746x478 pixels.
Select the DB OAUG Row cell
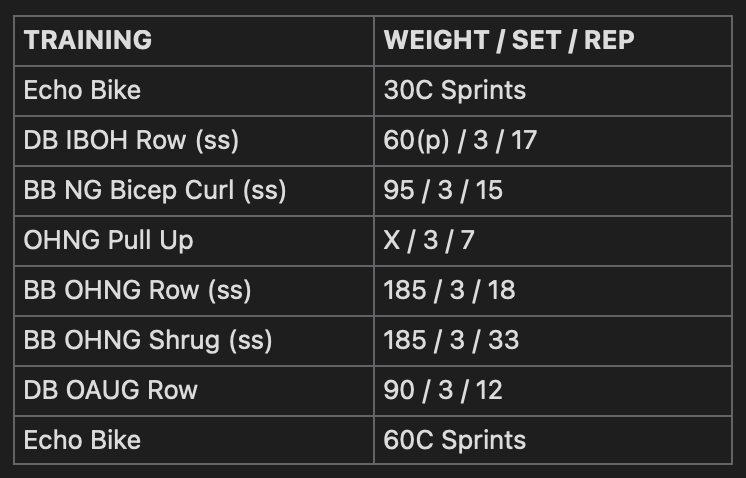tap(194, 390)
